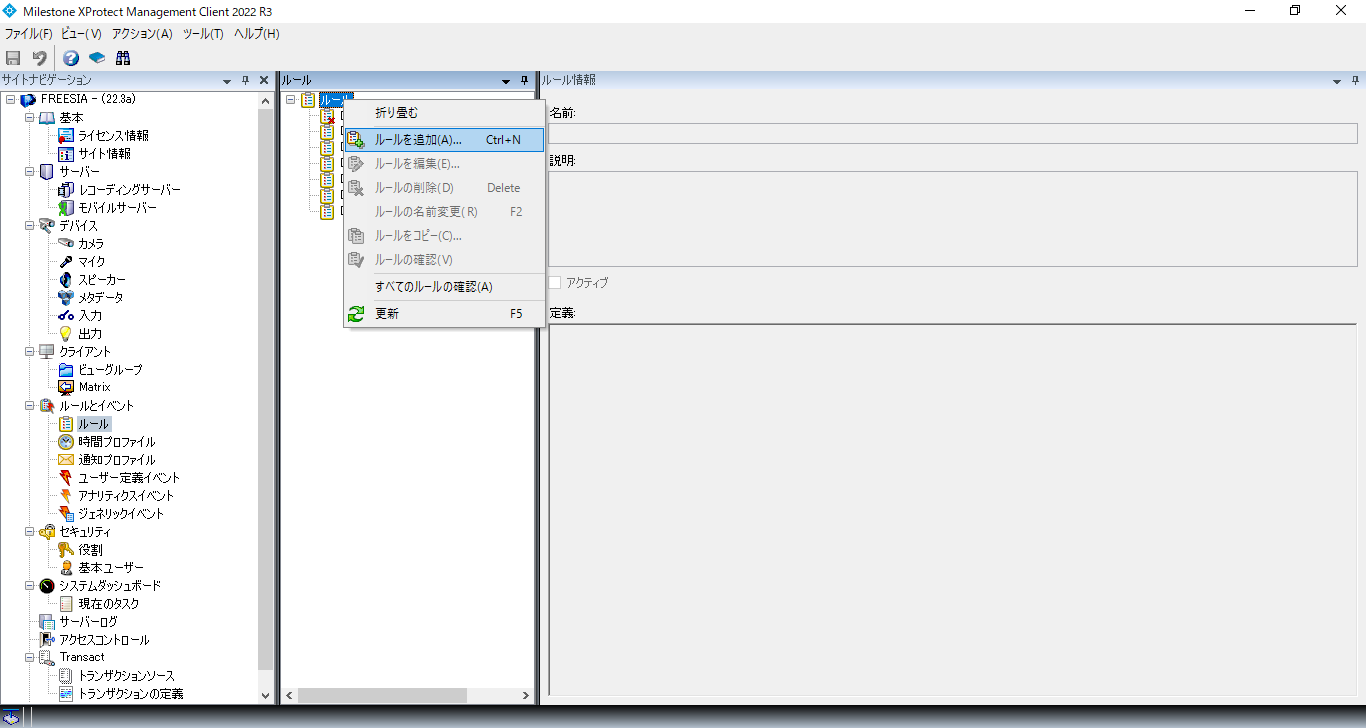Image resolution: width=1366 pixels, height=728 pixels.
Task: Choose 更新 from context menu
Action: (x=445, y=314)
